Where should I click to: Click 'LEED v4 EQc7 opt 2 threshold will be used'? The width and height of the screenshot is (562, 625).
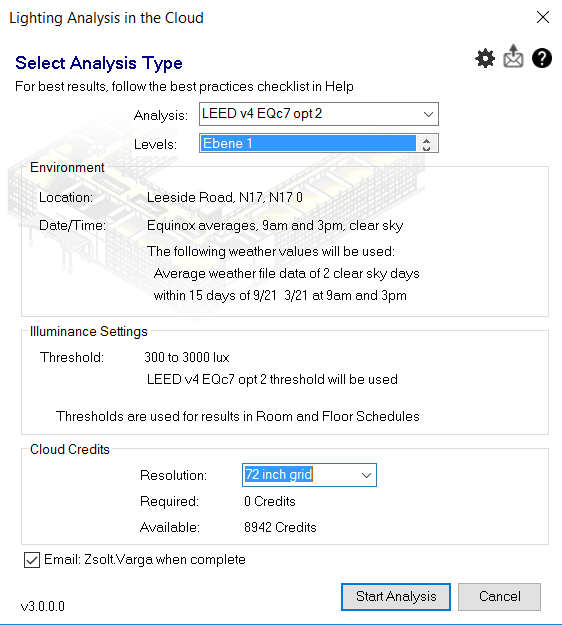point(272,379)
